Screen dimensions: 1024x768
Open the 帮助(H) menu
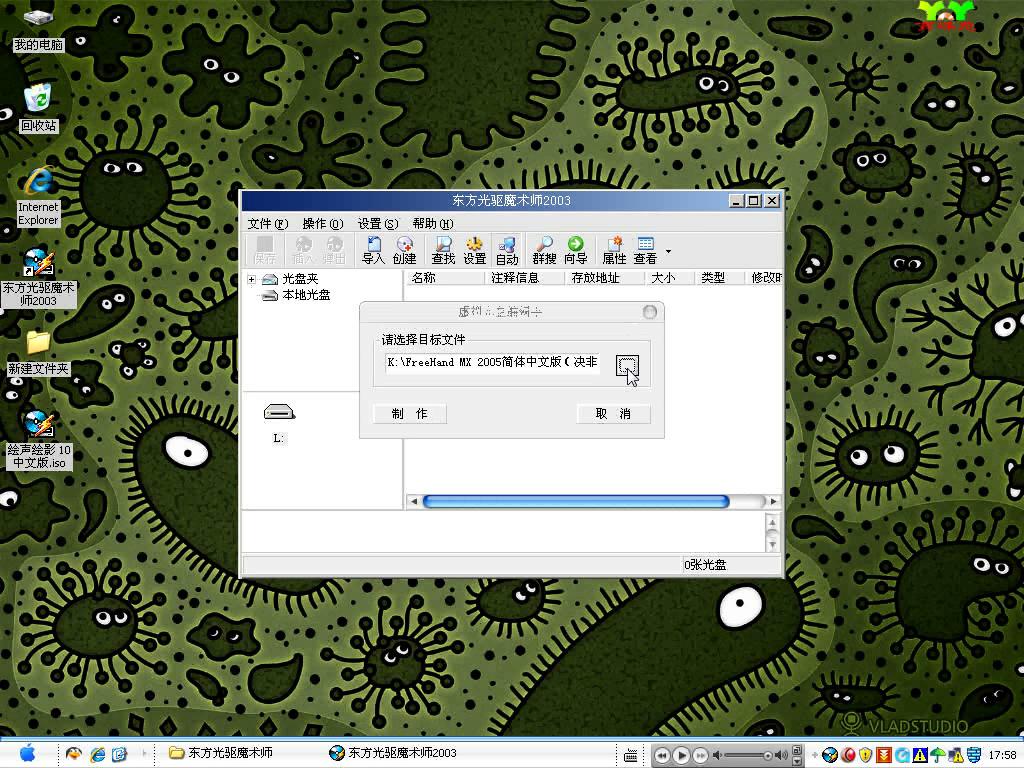(433, 223)
